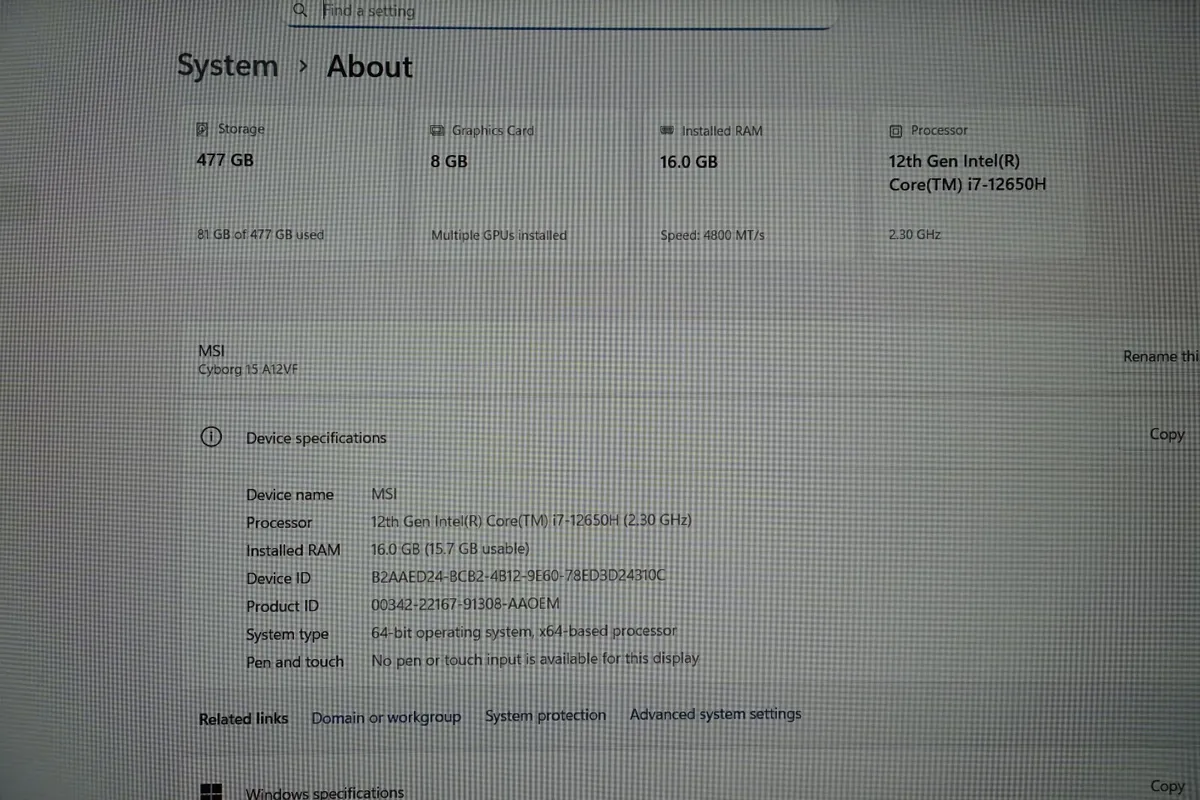Screen dimensions: 1200x800
Task: Open Advanced system settings
Action: tap(715, 714)
